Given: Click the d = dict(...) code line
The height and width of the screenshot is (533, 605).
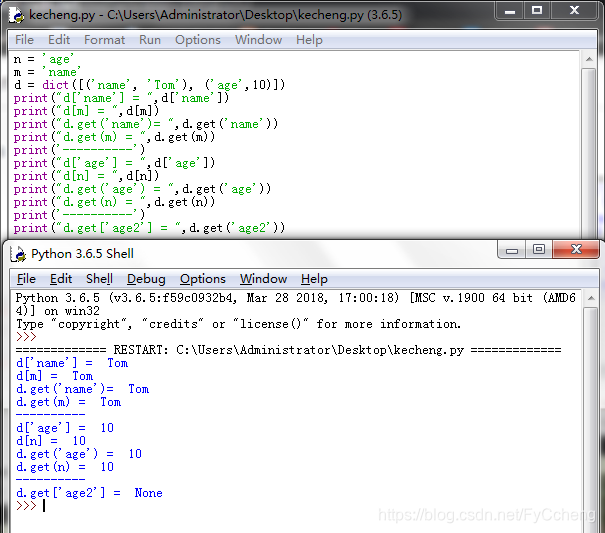Looking at the screenshot, I should [x=149, y=85].
